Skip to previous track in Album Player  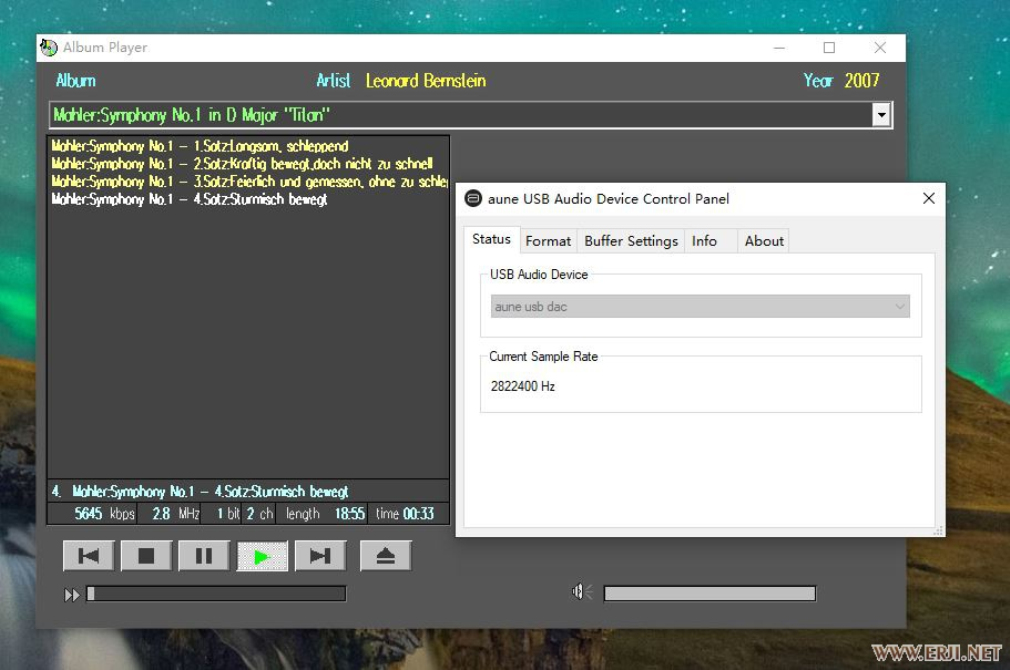click(x=88, y=556)
